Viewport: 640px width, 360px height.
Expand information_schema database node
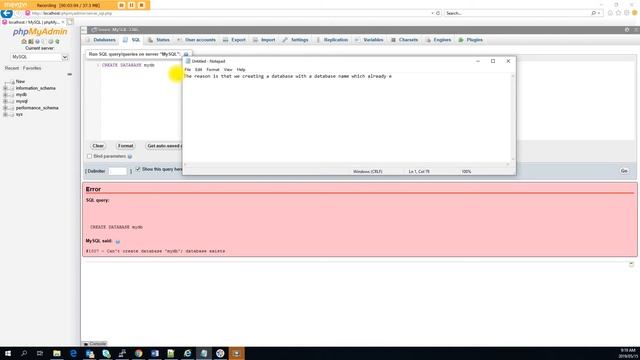(x=5, y=88)
